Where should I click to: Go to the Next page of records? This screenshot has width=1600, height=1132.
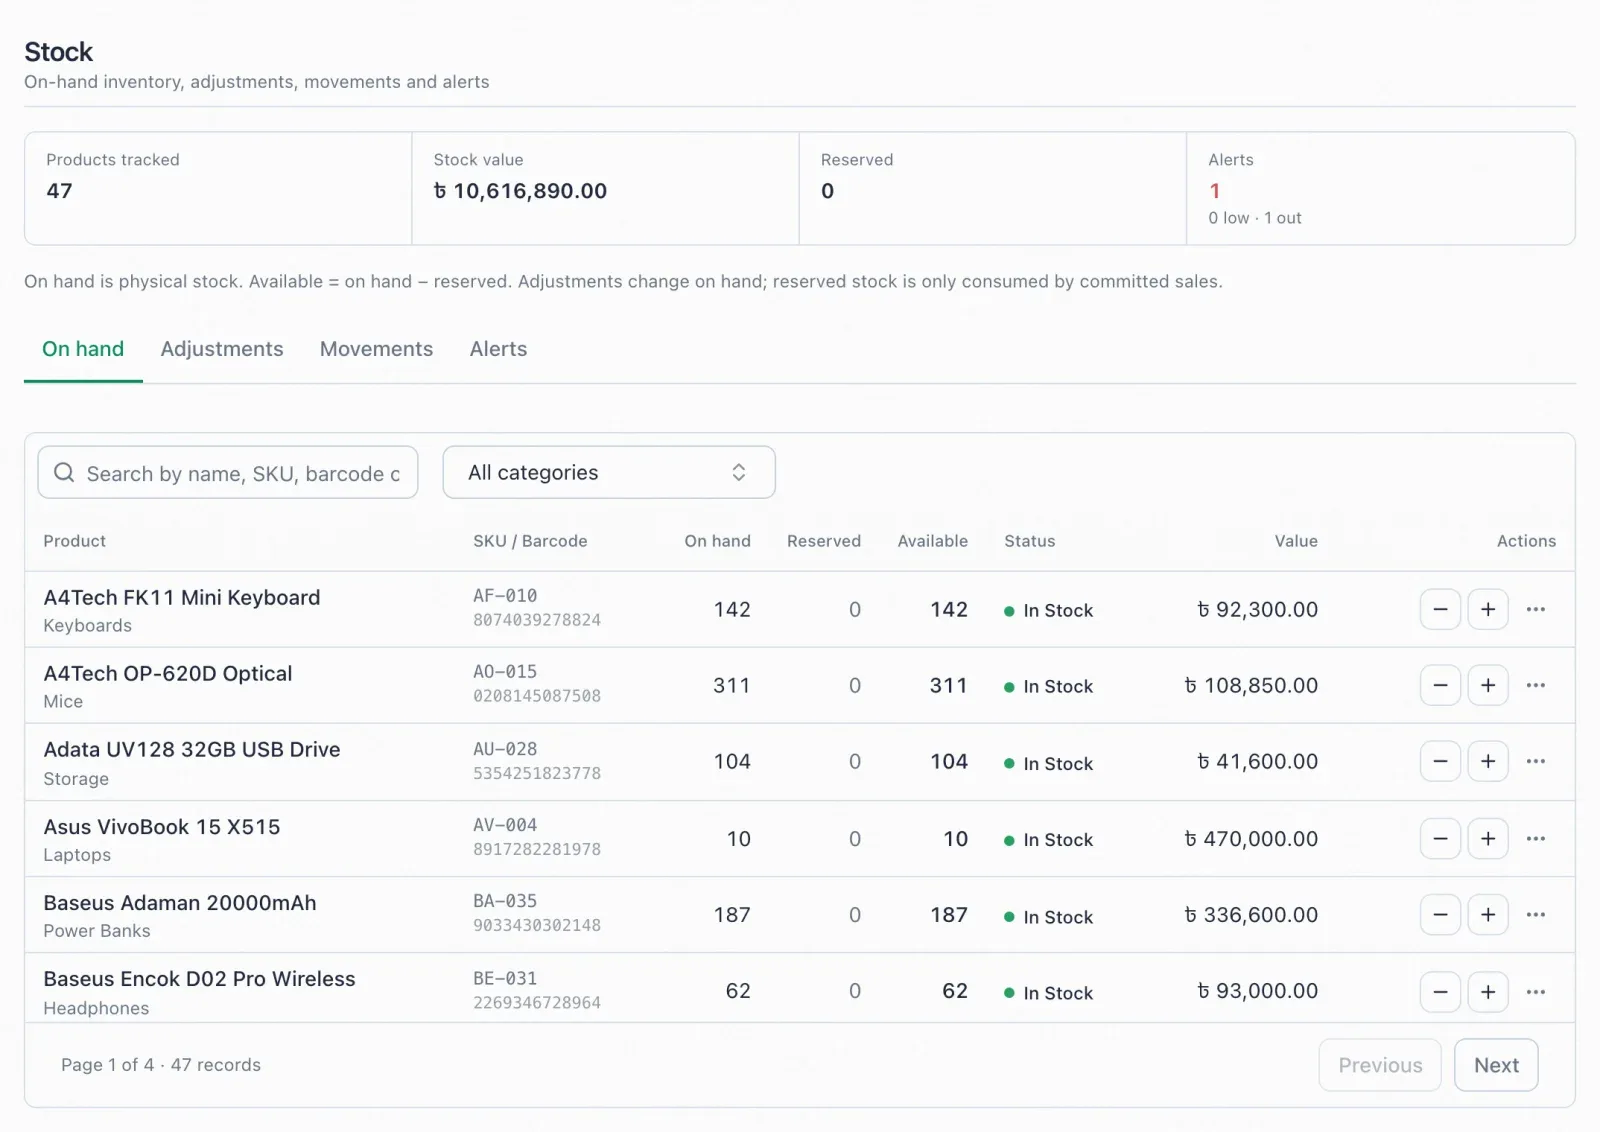1496,1065
